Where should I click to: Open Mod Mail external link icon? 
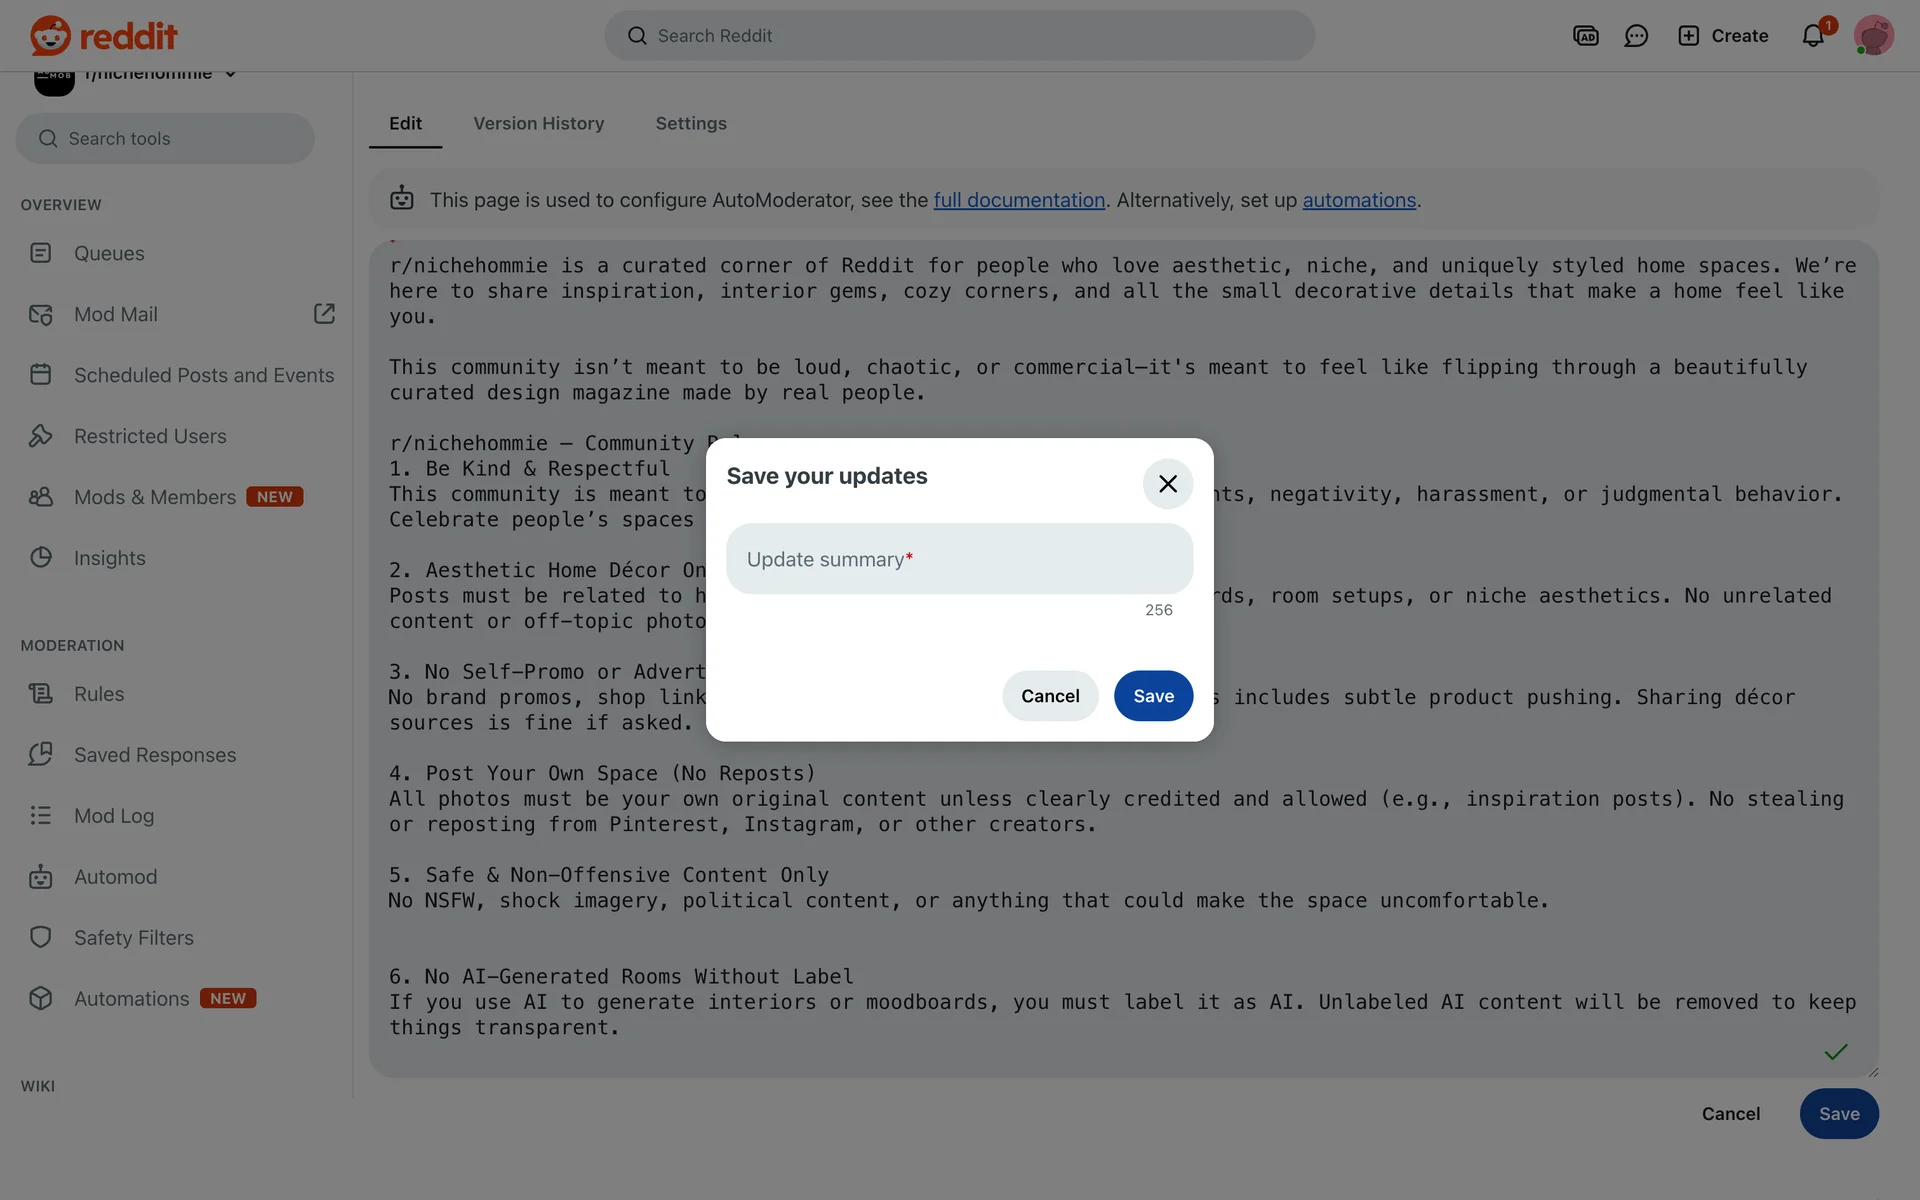324,314
